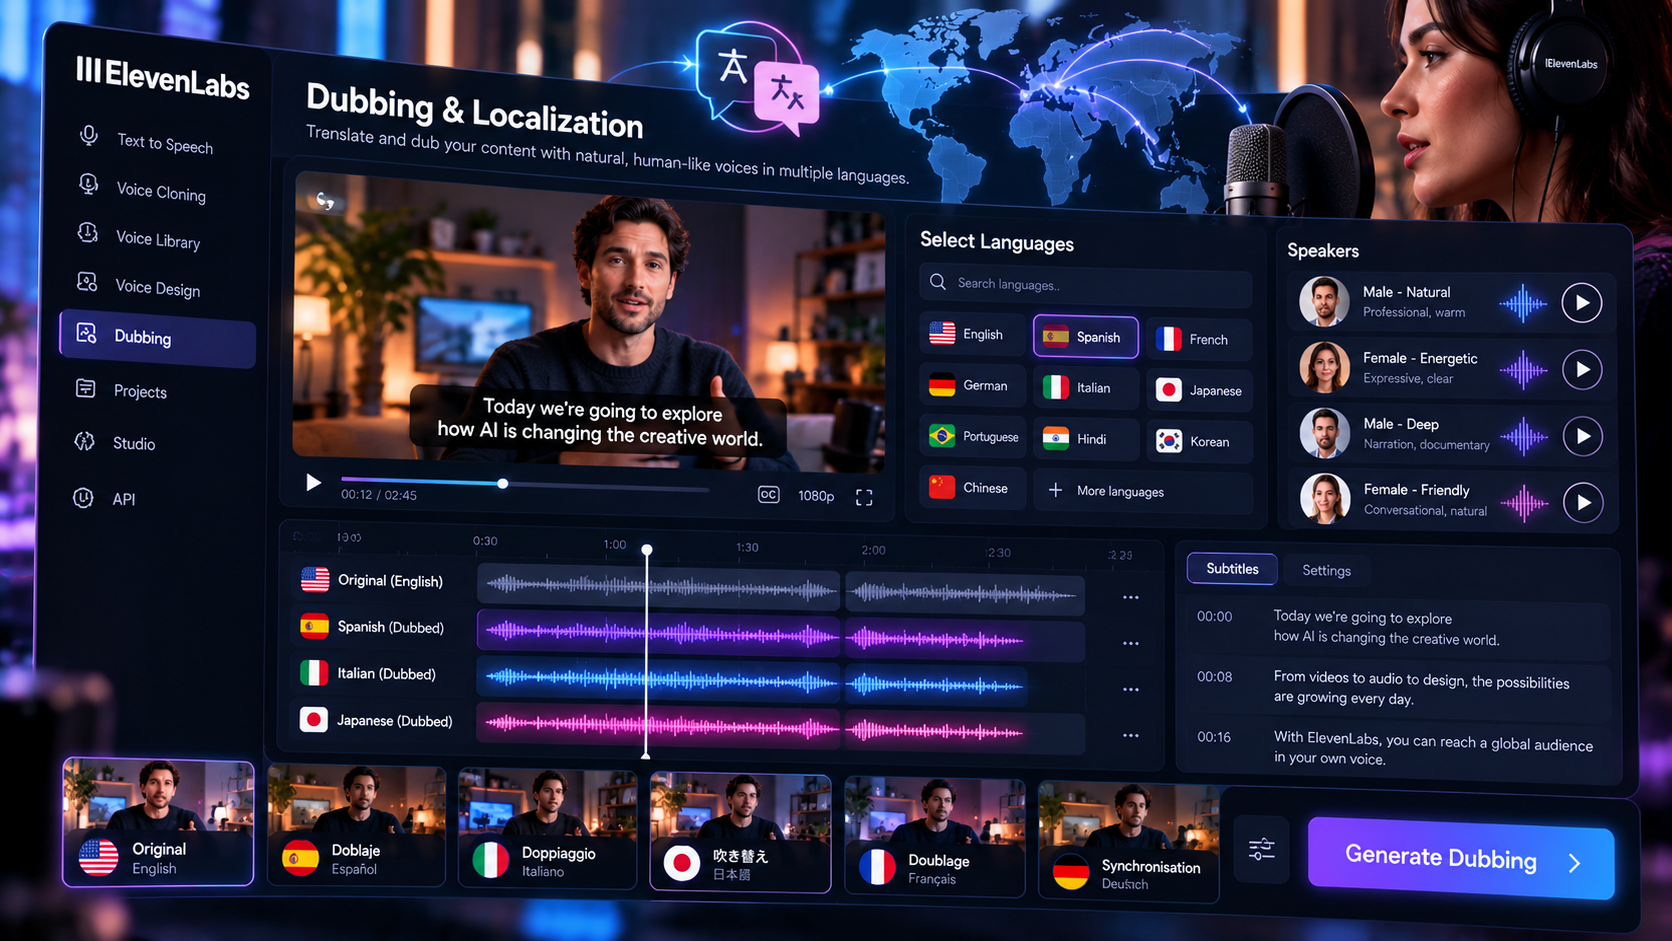
Task: Open Text to Speech in sidebar
Action: [x=146, y=142]
